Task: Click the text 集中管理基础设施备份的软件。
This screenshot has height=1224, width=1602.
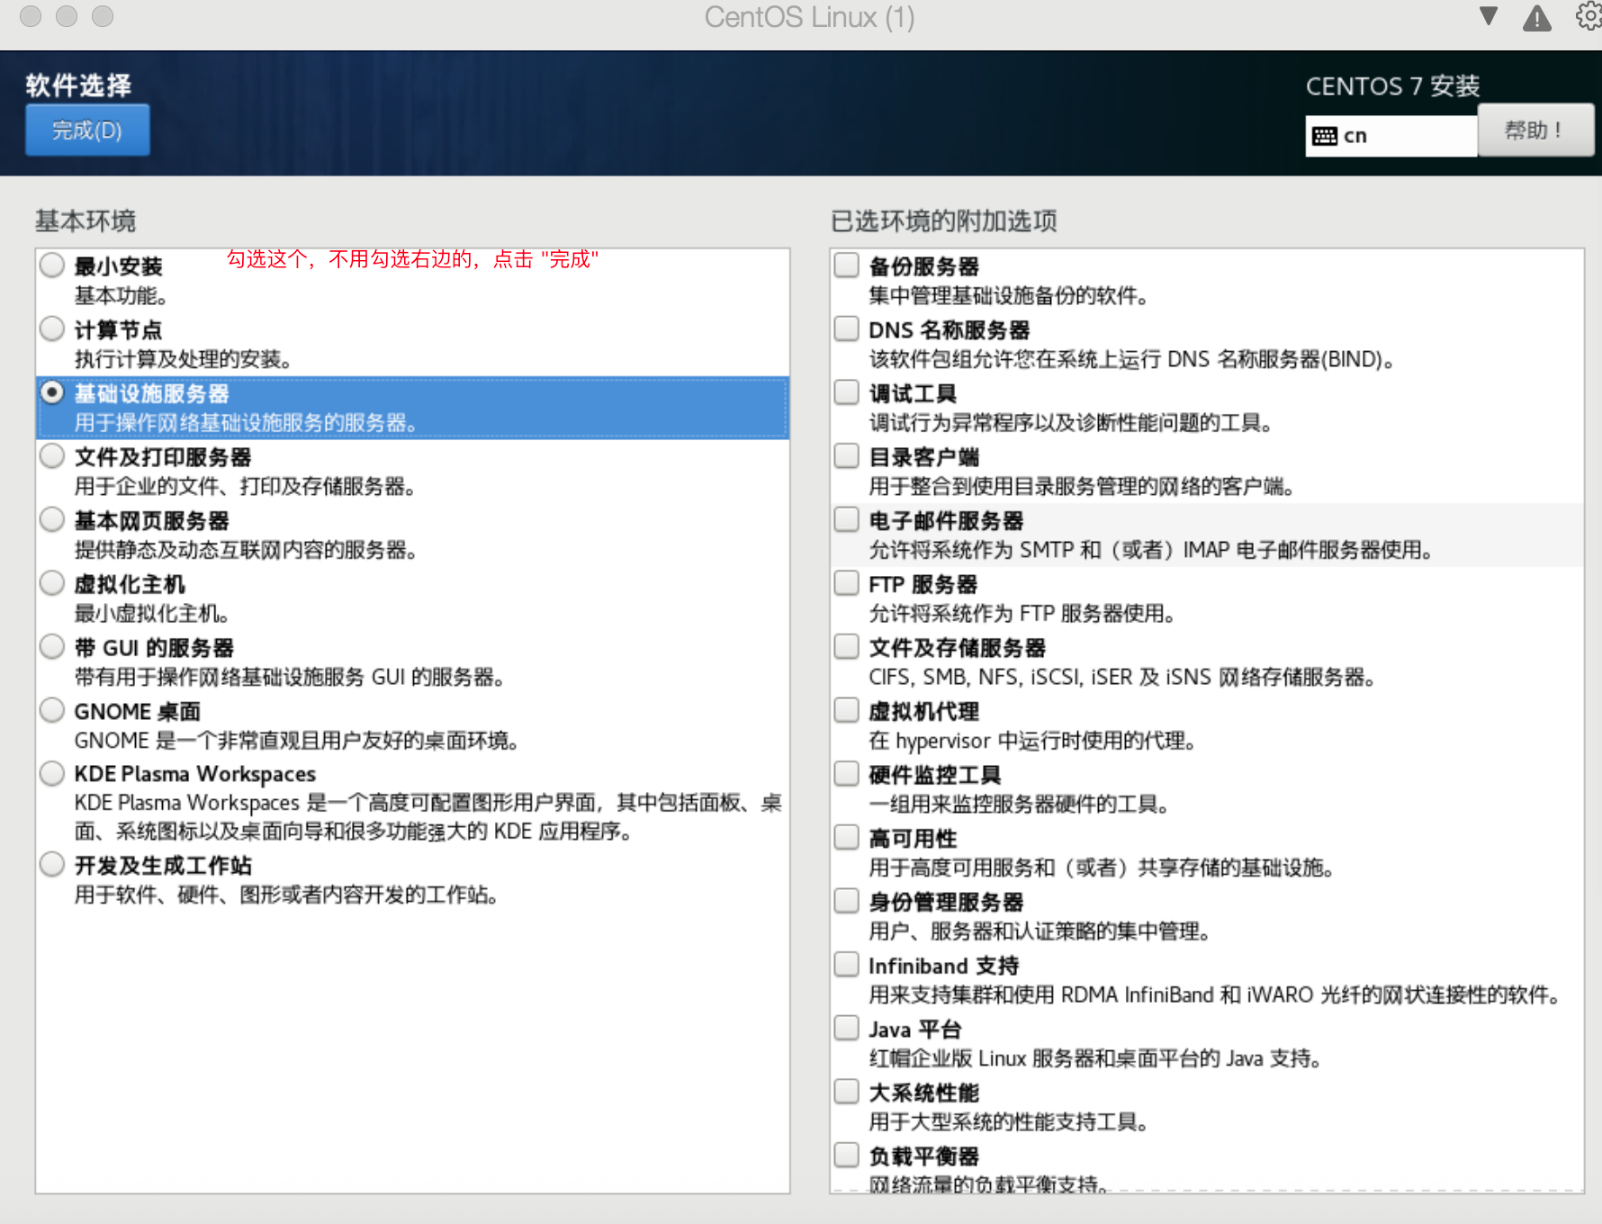Action: (1008, 296)
